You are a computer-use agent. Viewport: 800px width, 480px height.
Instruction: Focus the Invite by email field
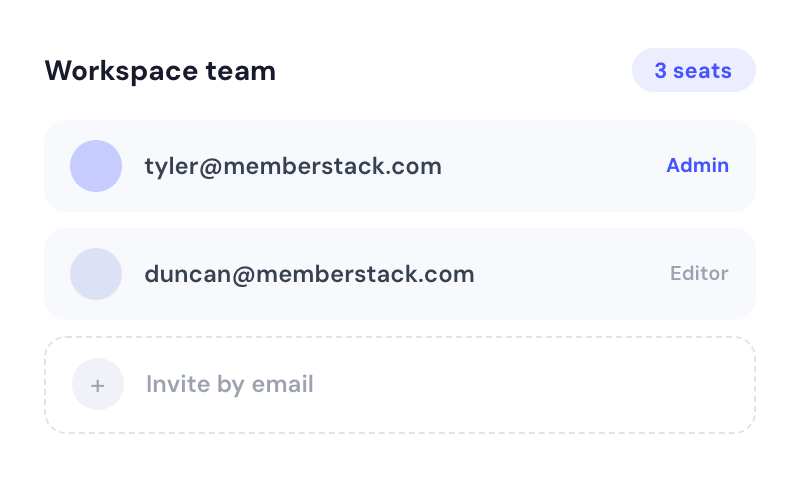(400, 385)
